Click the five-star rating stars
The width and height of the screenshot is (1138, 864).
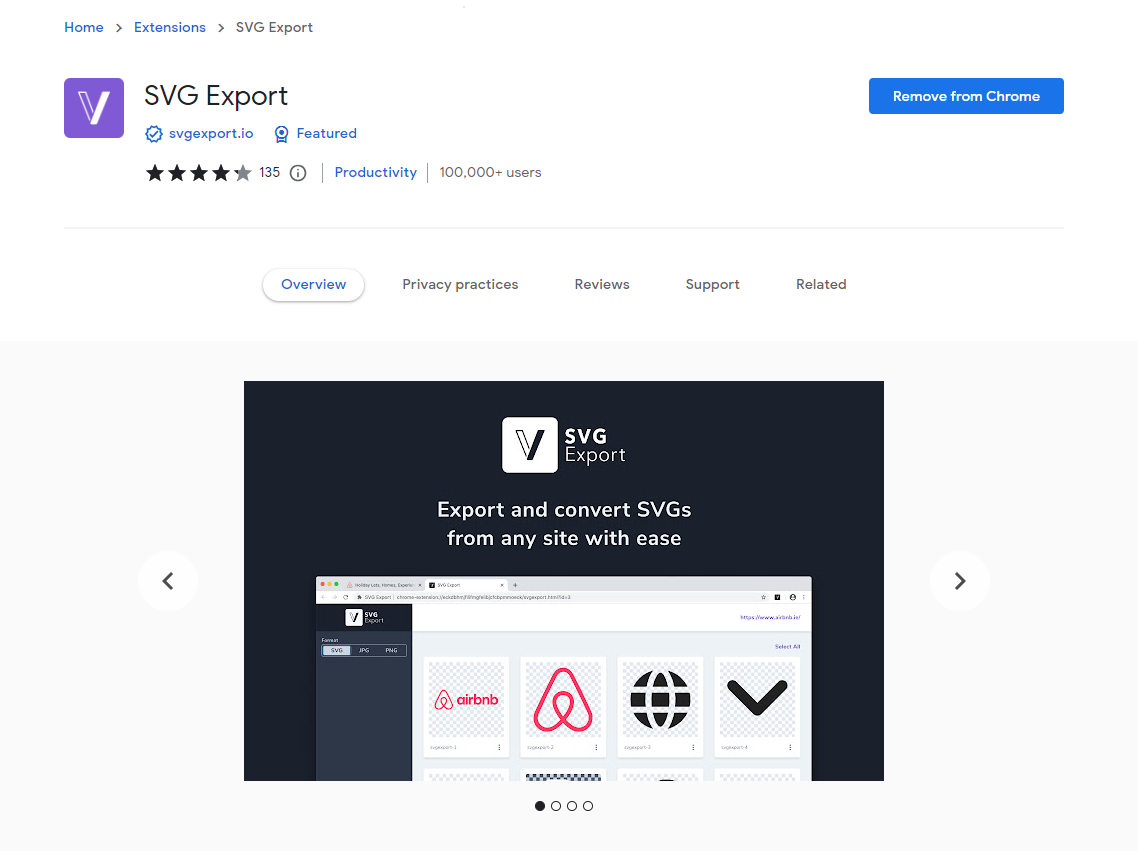coord(198,173)
